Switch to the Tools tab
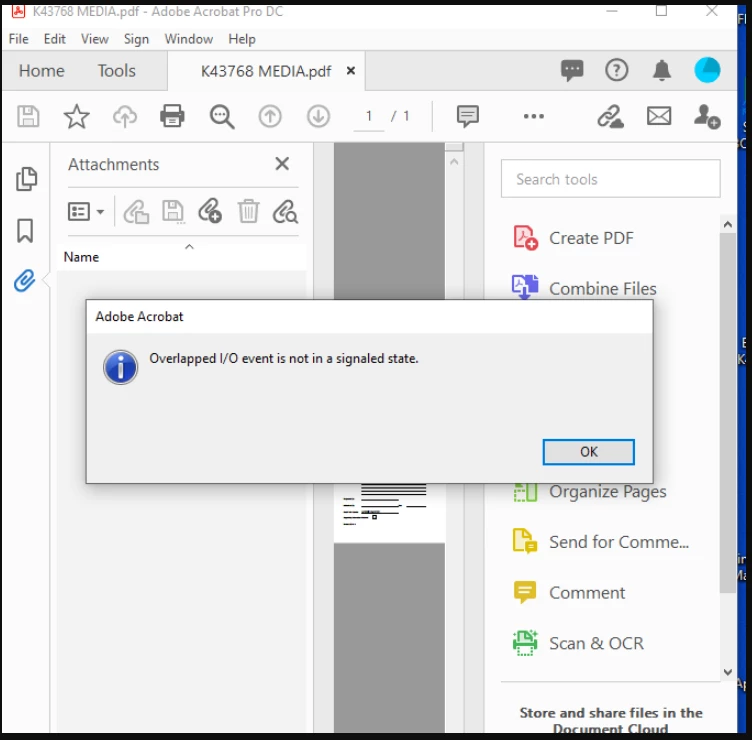 click(117, 71)
